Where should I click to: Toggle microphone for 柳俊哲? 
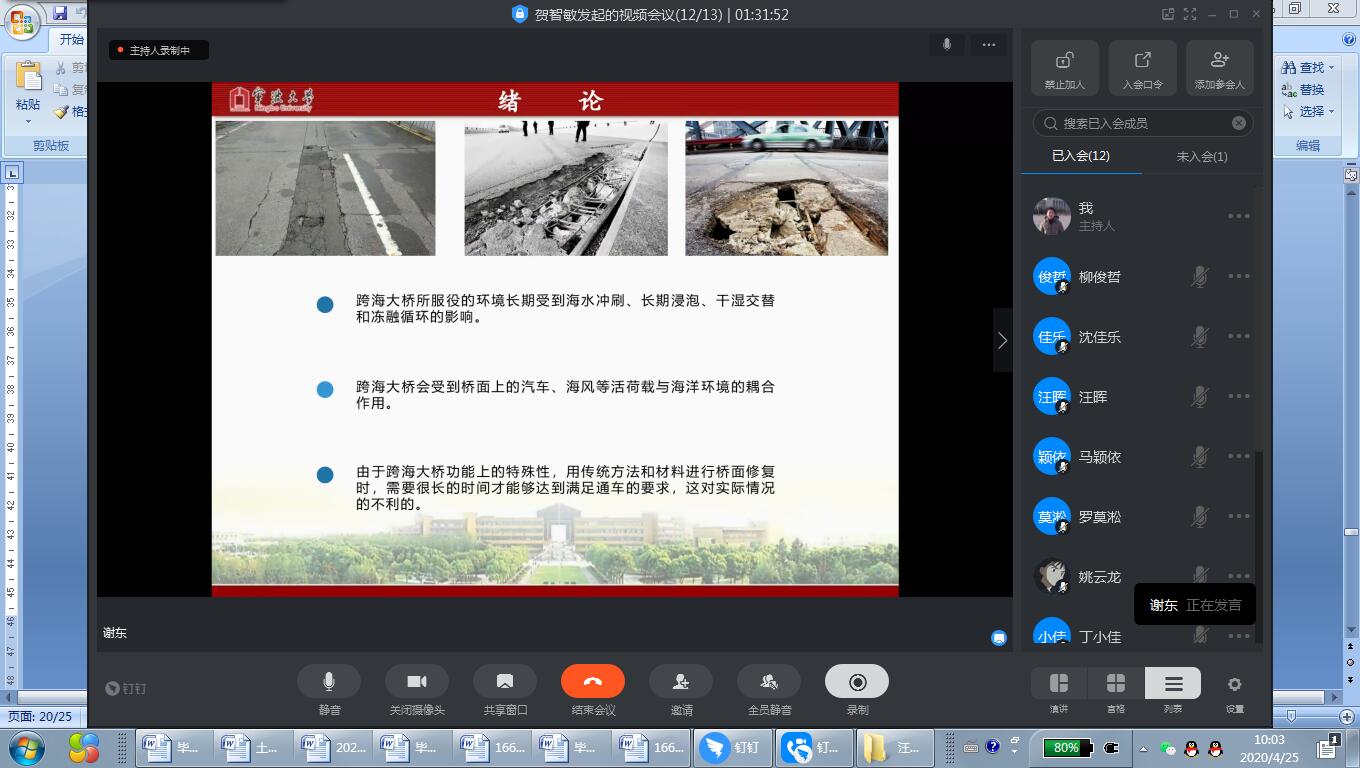click(1200, 277)
